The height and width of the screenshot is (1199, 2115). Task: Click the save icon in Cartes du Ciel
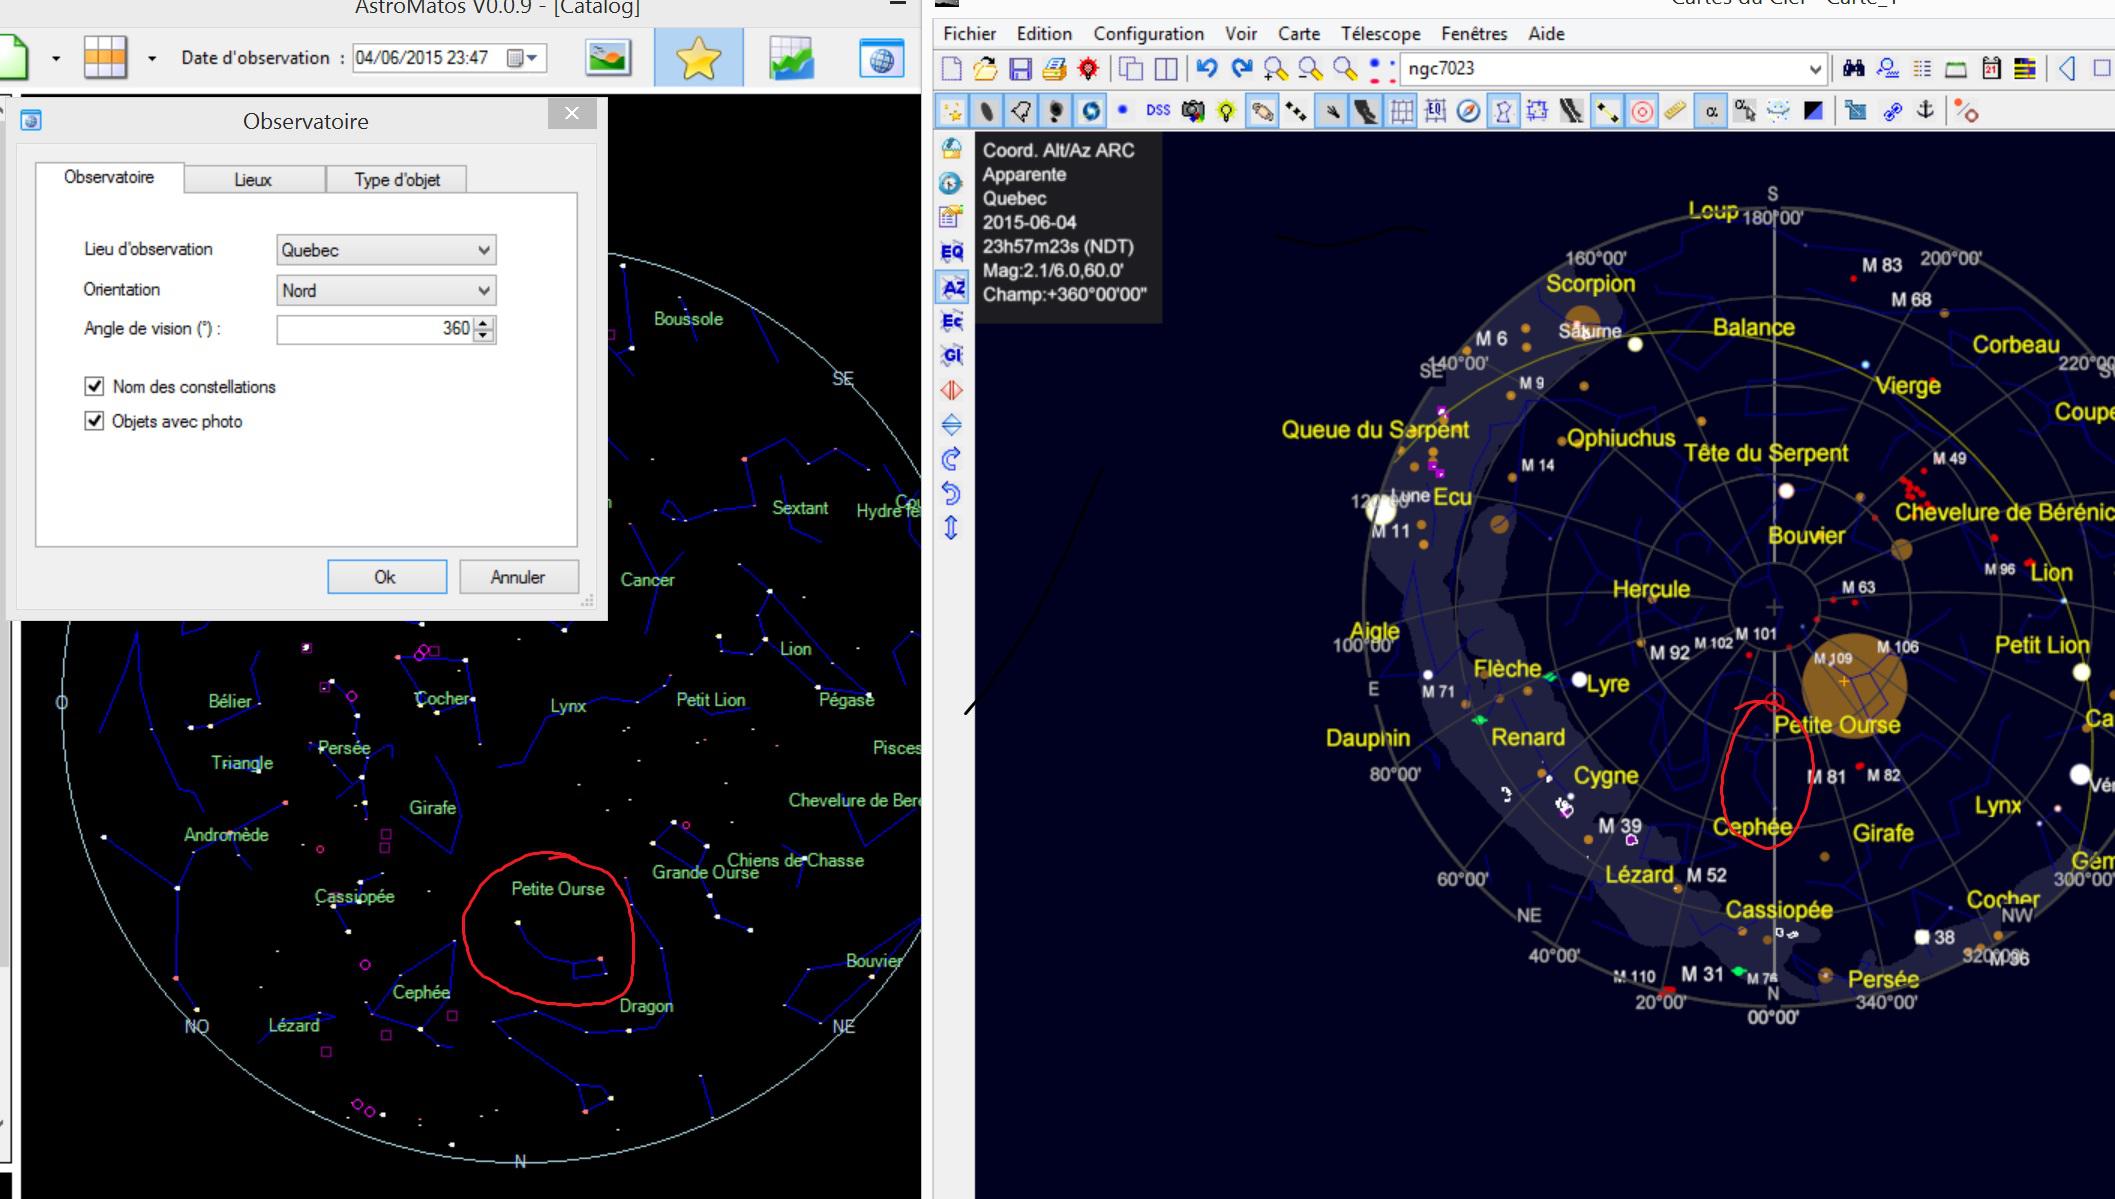coord(1020,69)
